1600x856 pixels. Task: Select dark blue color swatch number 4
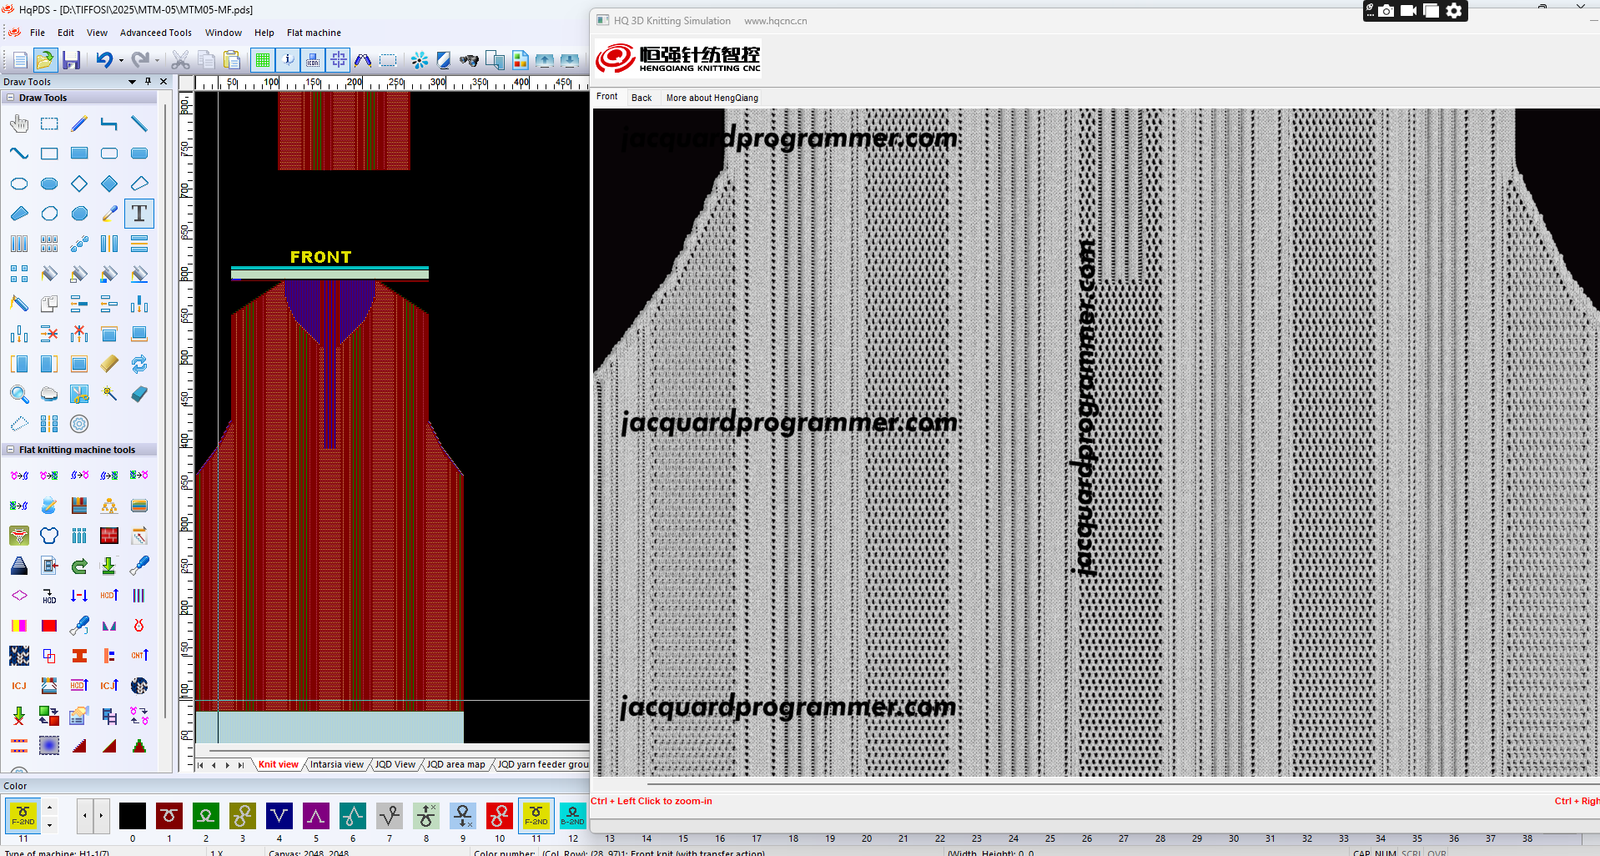coord(279,816)
